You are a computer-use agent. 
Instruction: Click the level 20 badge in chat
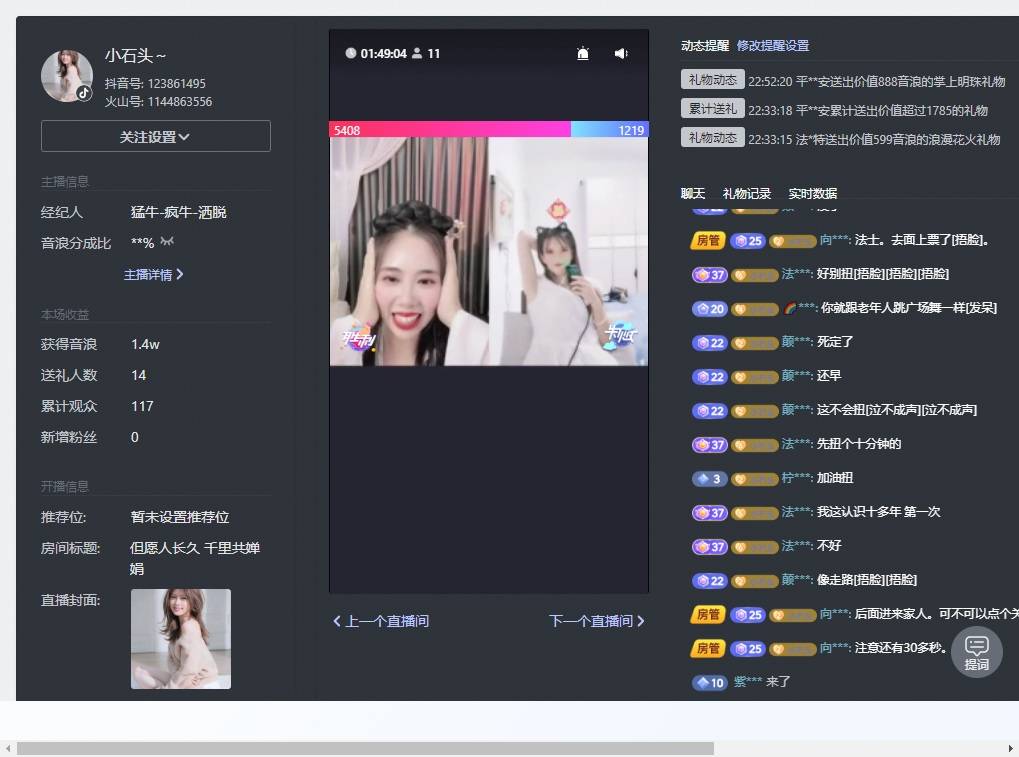coord(709,309)
